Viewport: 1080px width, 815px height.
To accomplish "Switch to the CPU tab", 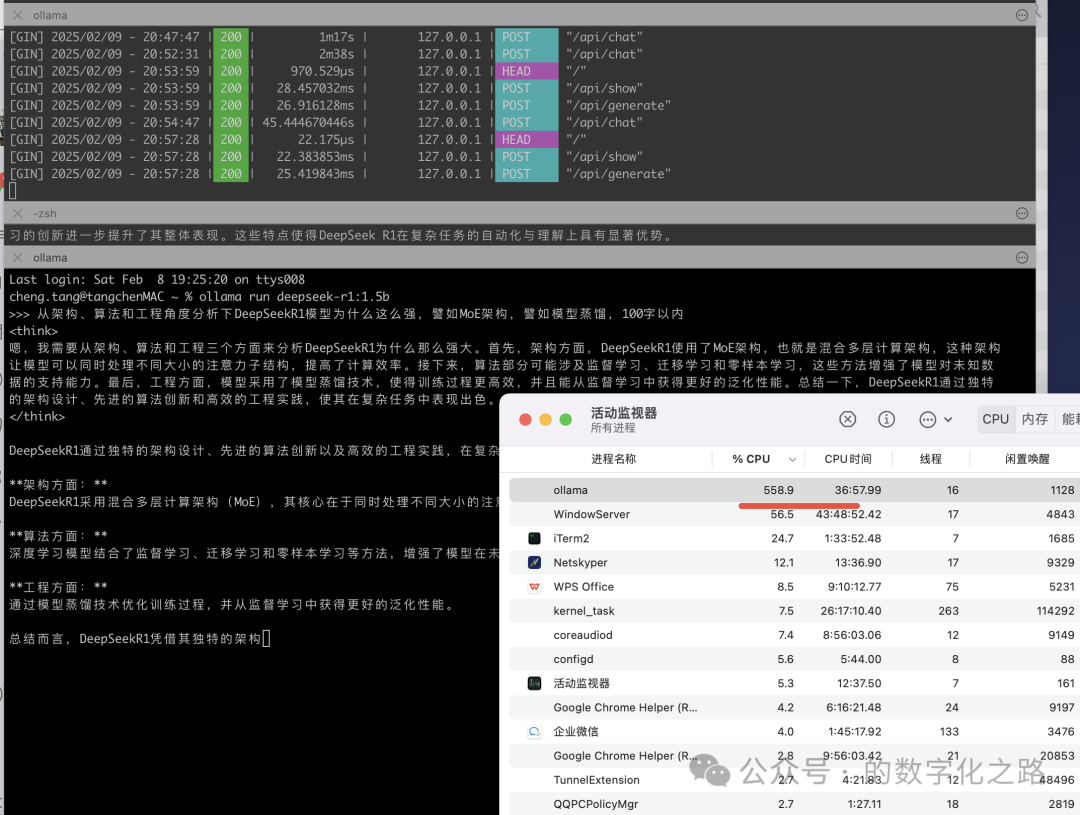I will [x=995, y=420].
